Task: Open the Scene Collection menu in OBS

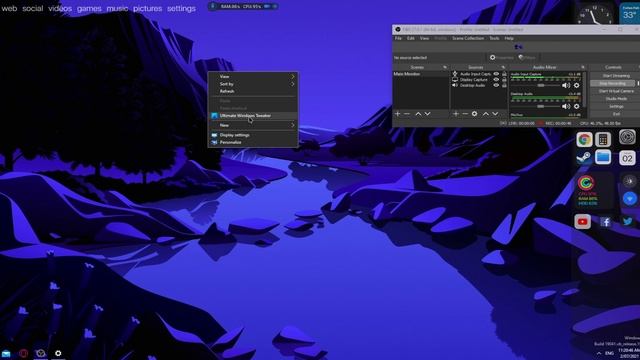Action: point(468,38)
